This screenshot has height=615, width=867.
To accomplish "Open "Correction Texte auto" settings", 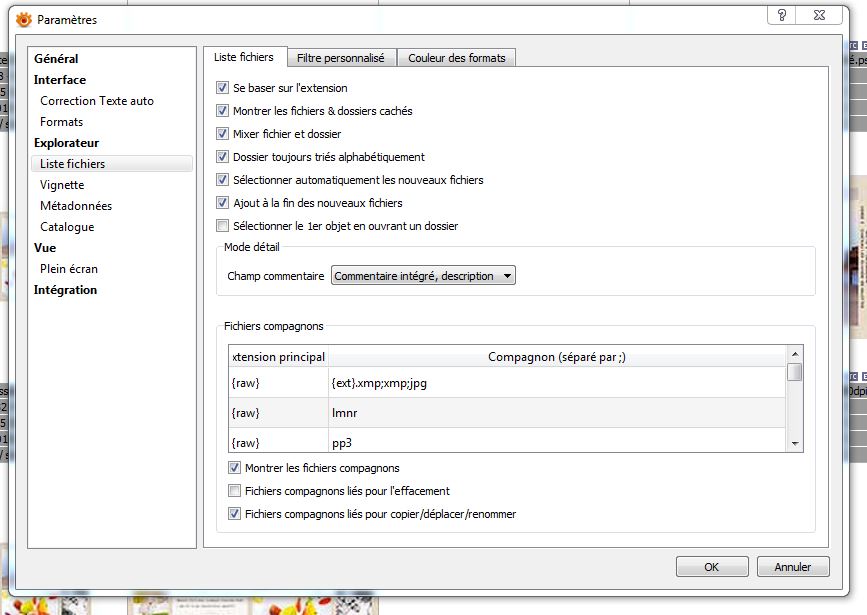I will pyautogui.click(x=97, y=101).
